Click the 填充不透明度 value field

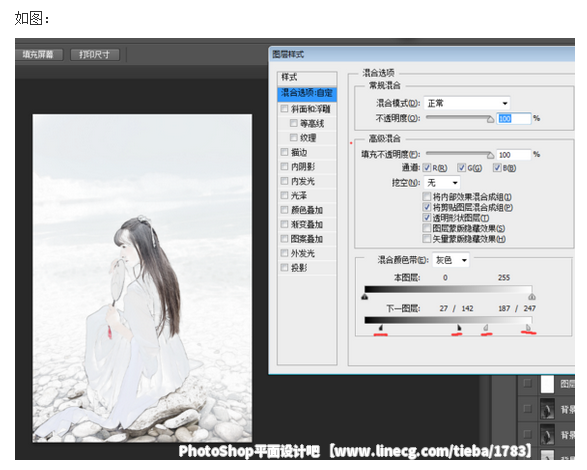514,155
